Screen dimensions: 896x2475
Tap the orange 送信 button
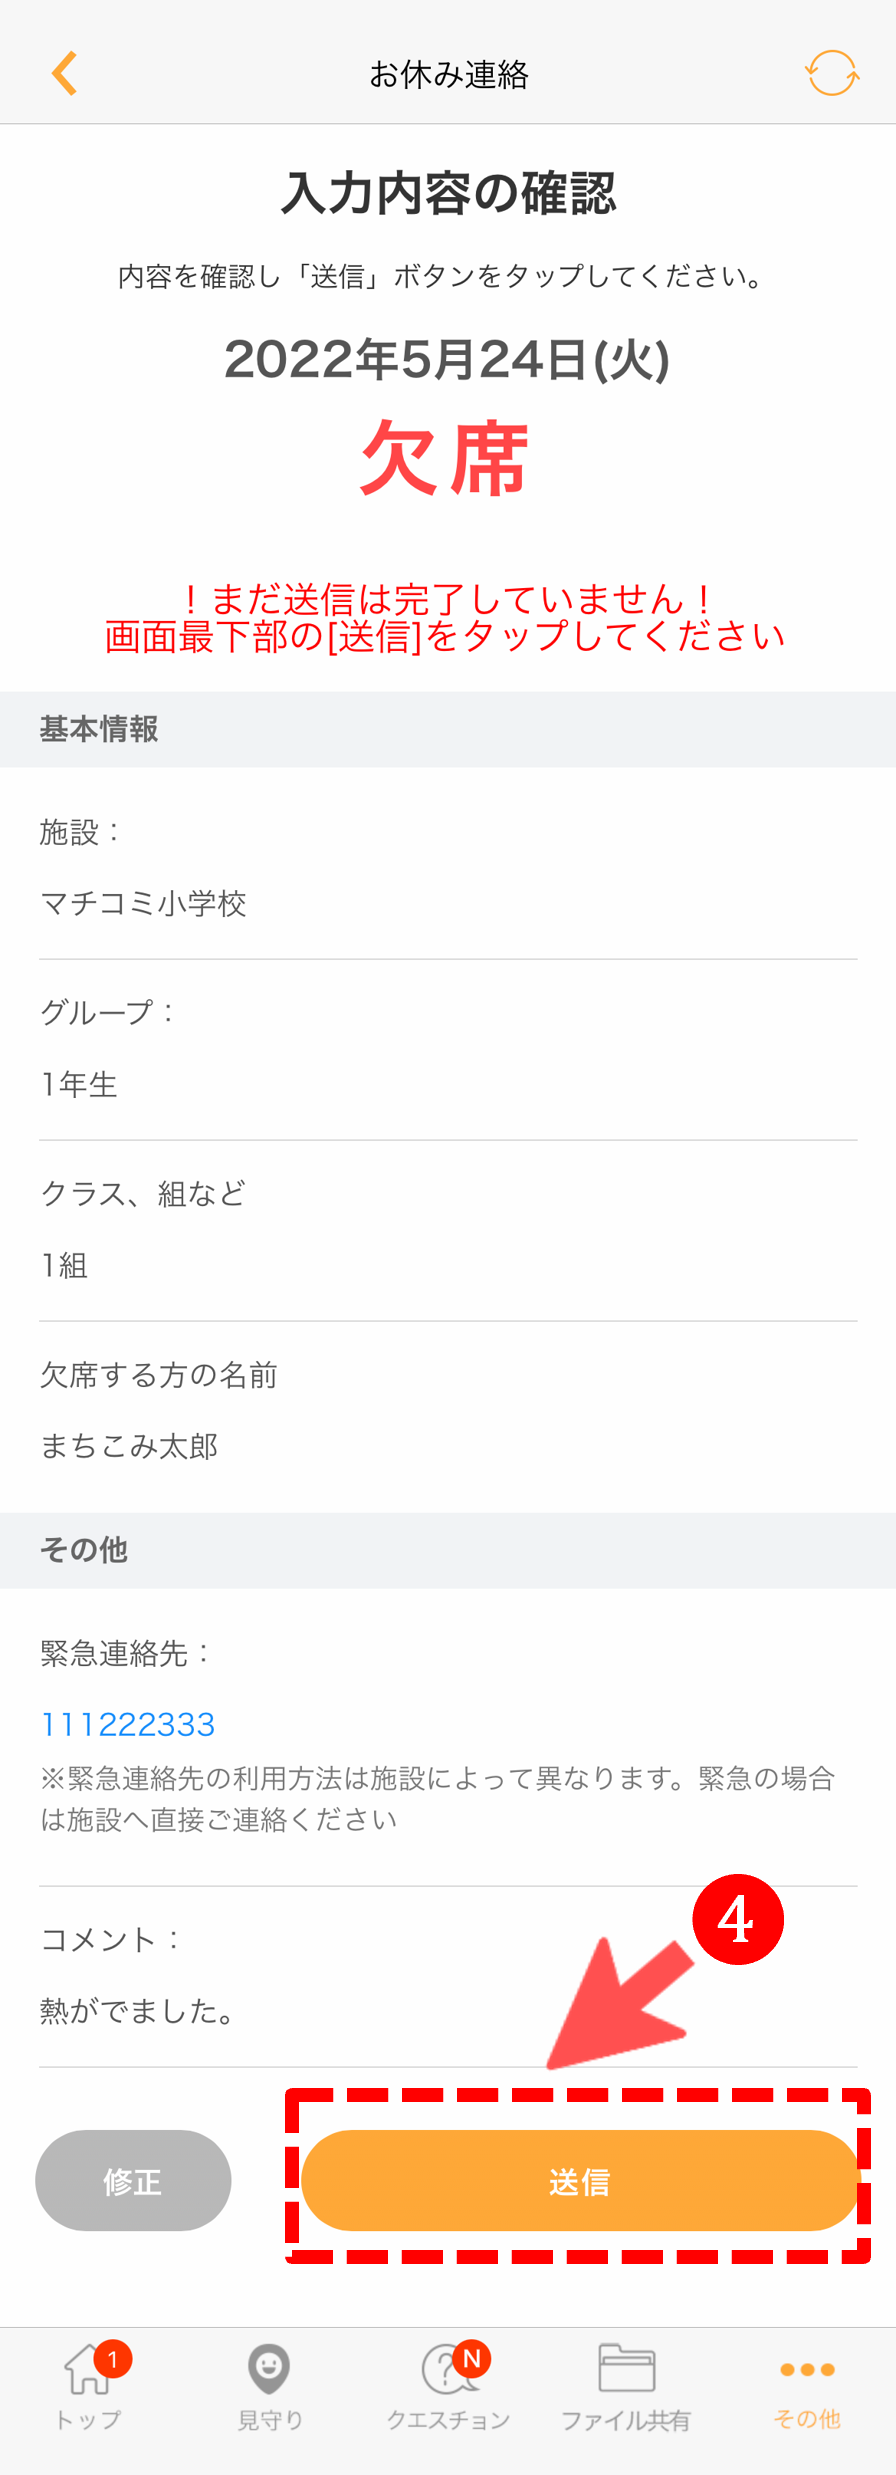[579, 2181]
